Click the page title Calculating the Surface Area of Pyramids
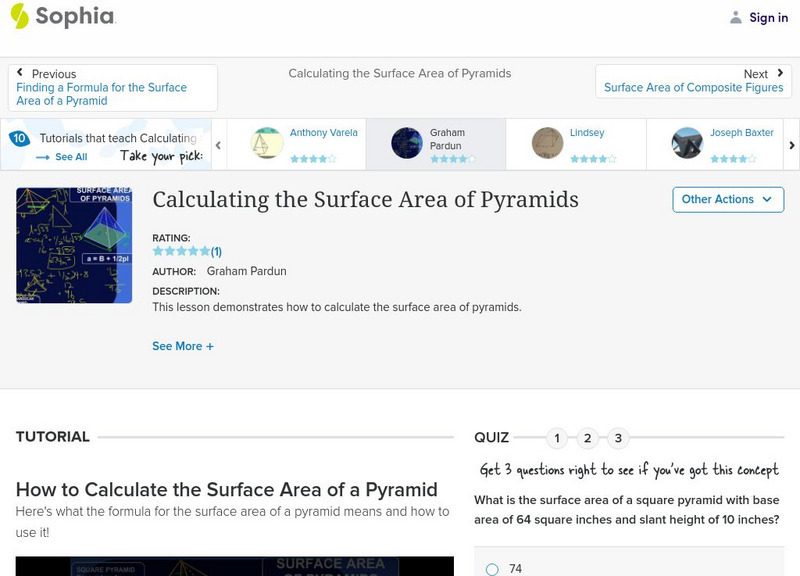800x576 pixels. pyautogui.click(x=365, y=200)
